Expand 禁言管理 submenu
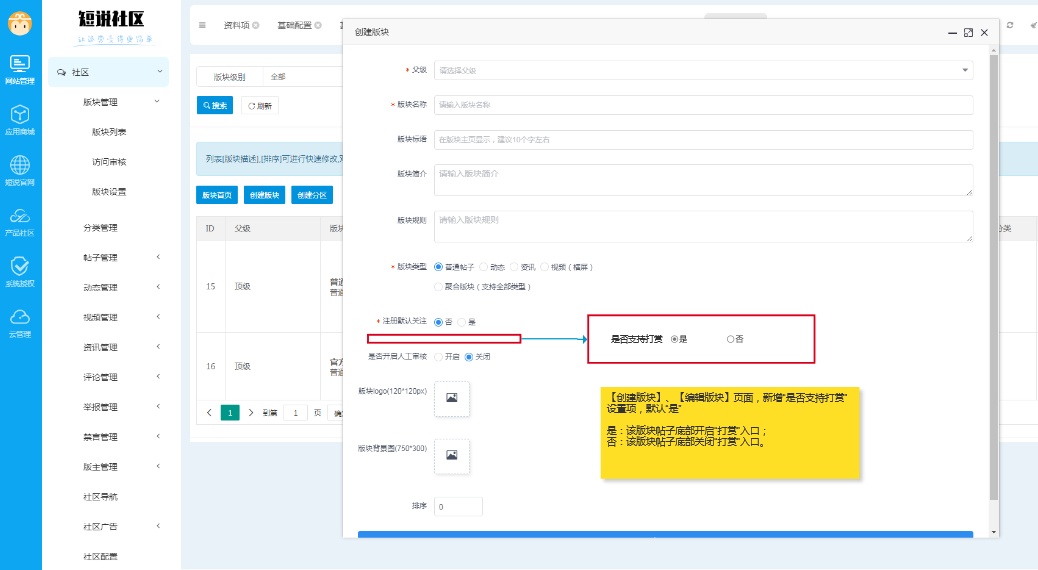The height and width of the screenshot is (570, 1038). (158, 436)
